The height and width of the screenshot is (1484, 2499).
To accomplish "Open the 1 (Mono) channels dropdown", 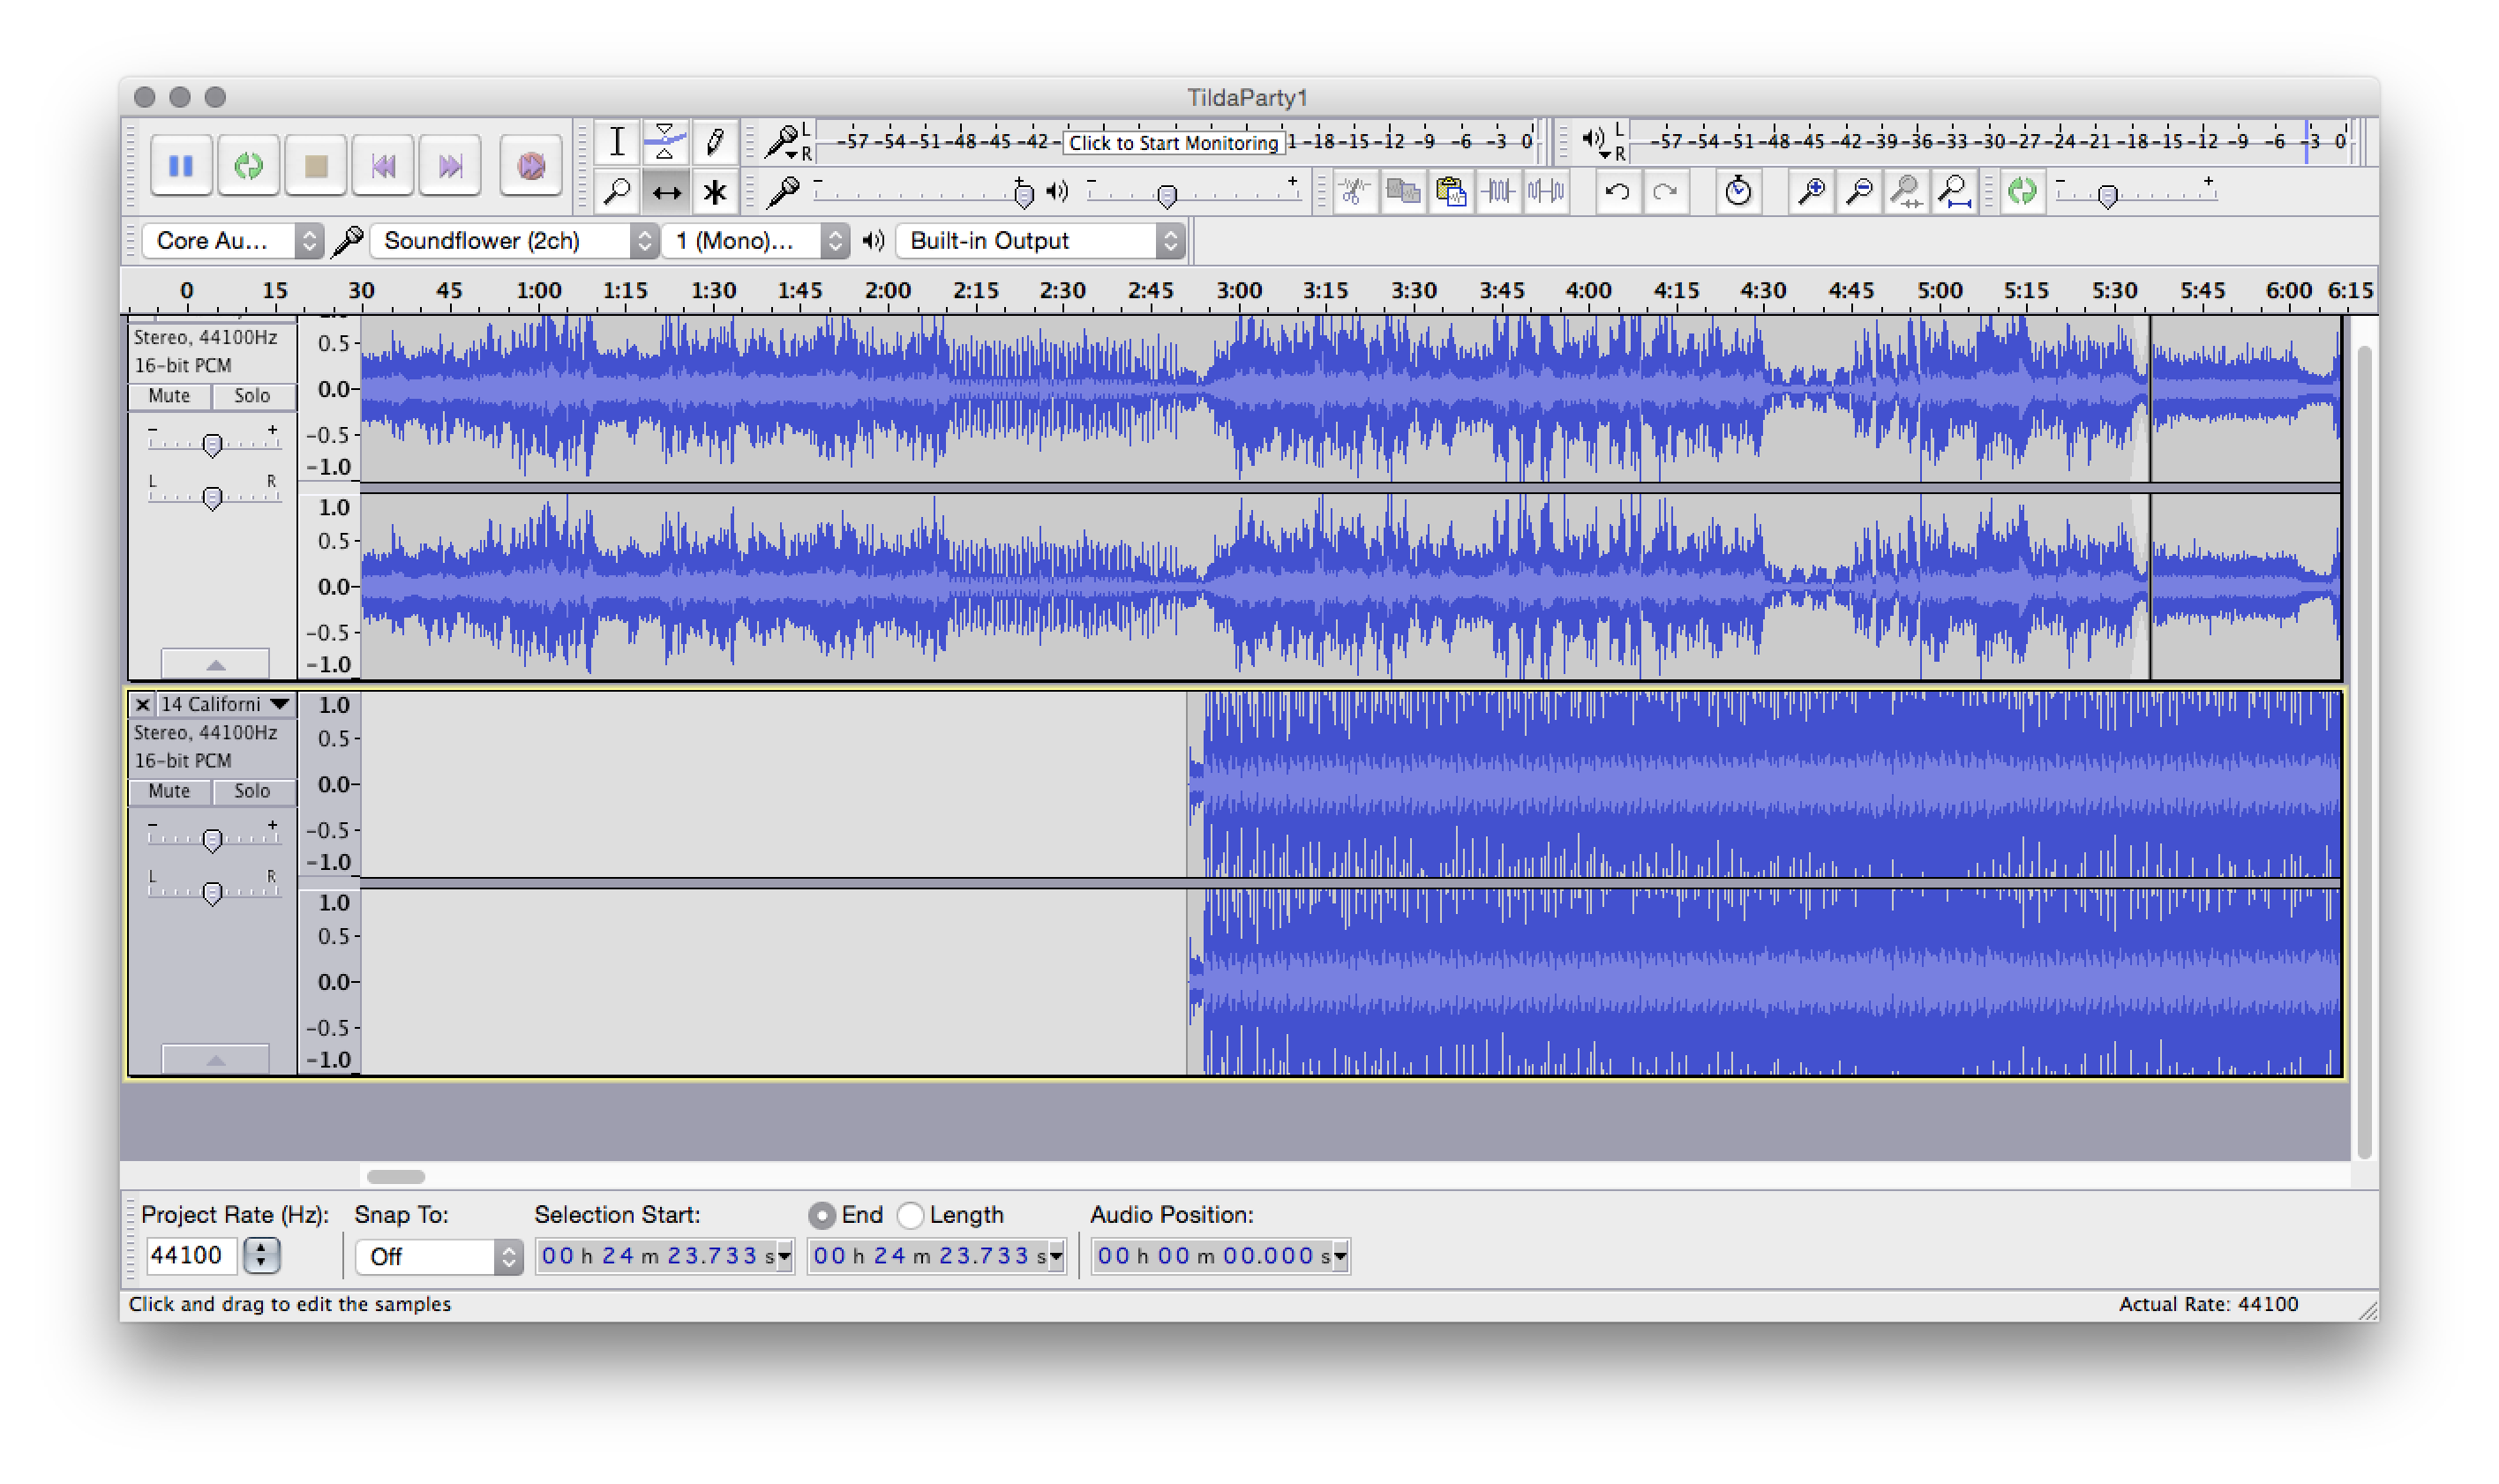I will pos(755,241).
